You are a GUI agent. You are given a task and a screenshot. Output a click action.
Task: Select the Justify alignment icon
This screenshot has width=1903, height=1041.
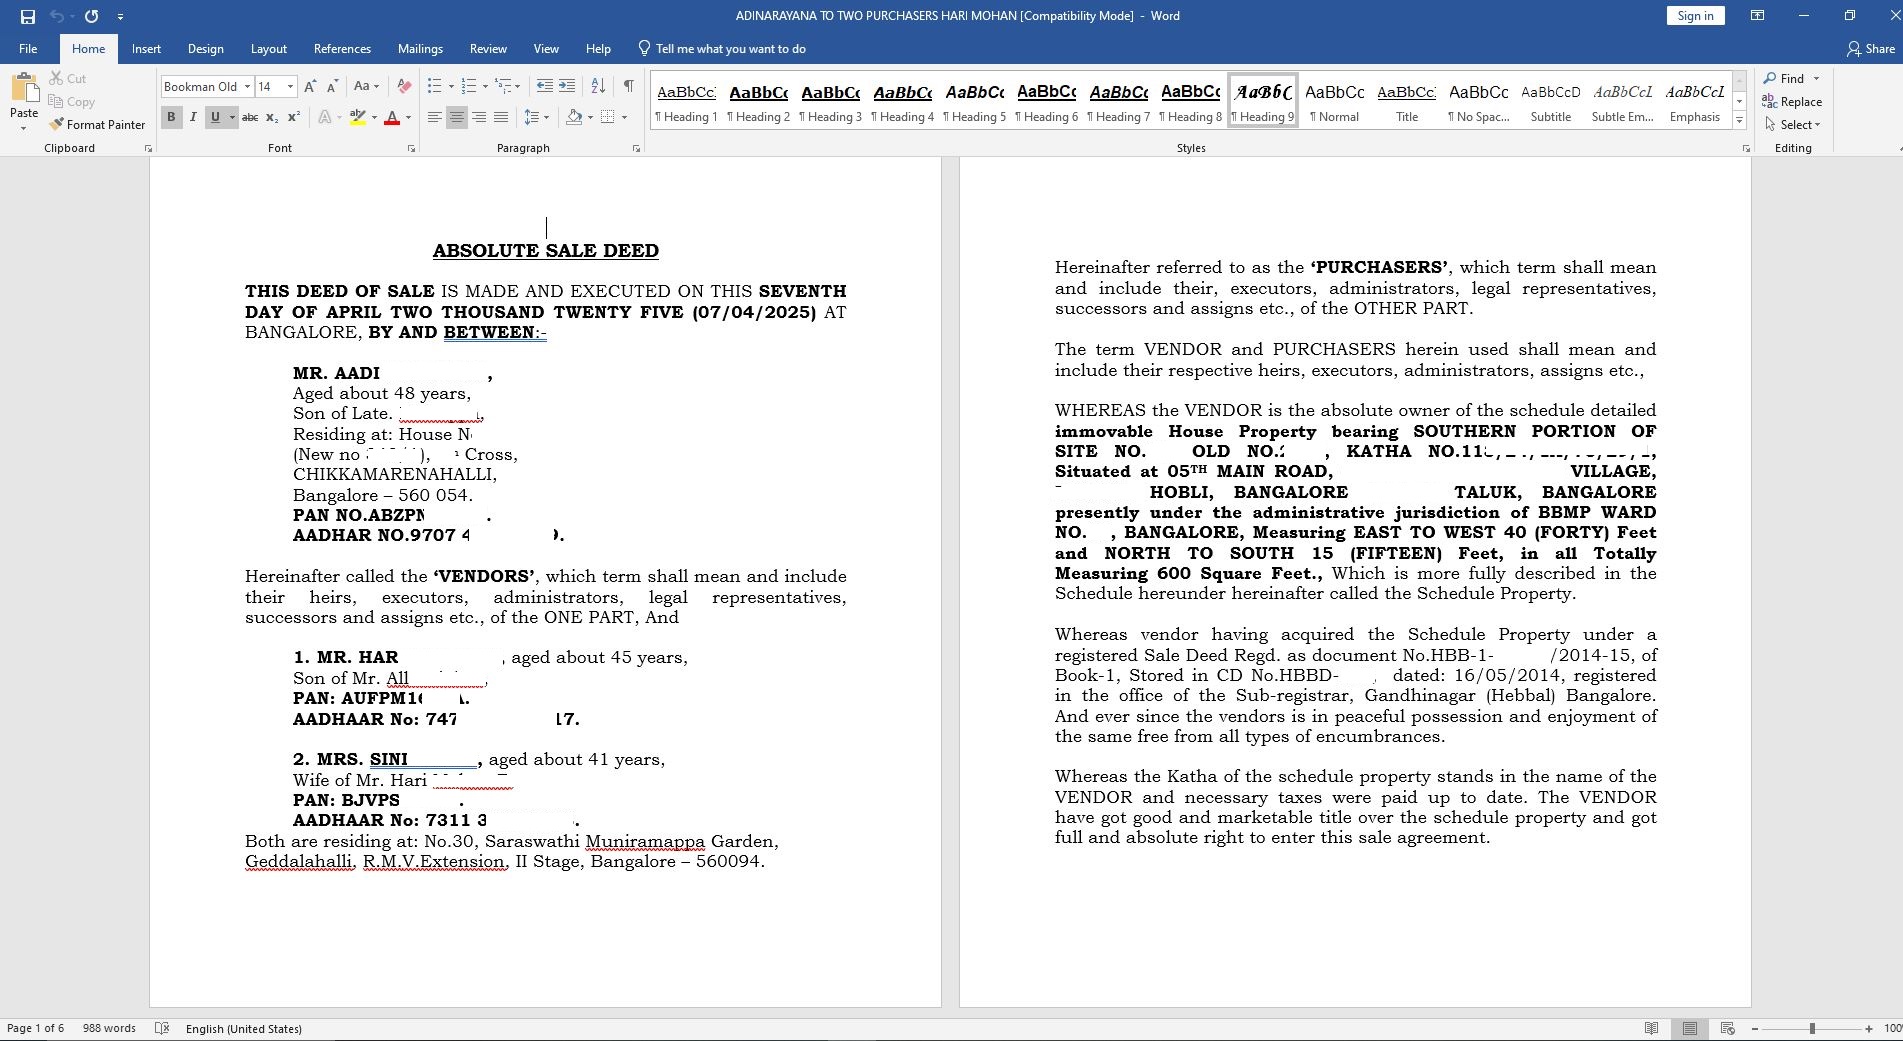pos(501,117)
